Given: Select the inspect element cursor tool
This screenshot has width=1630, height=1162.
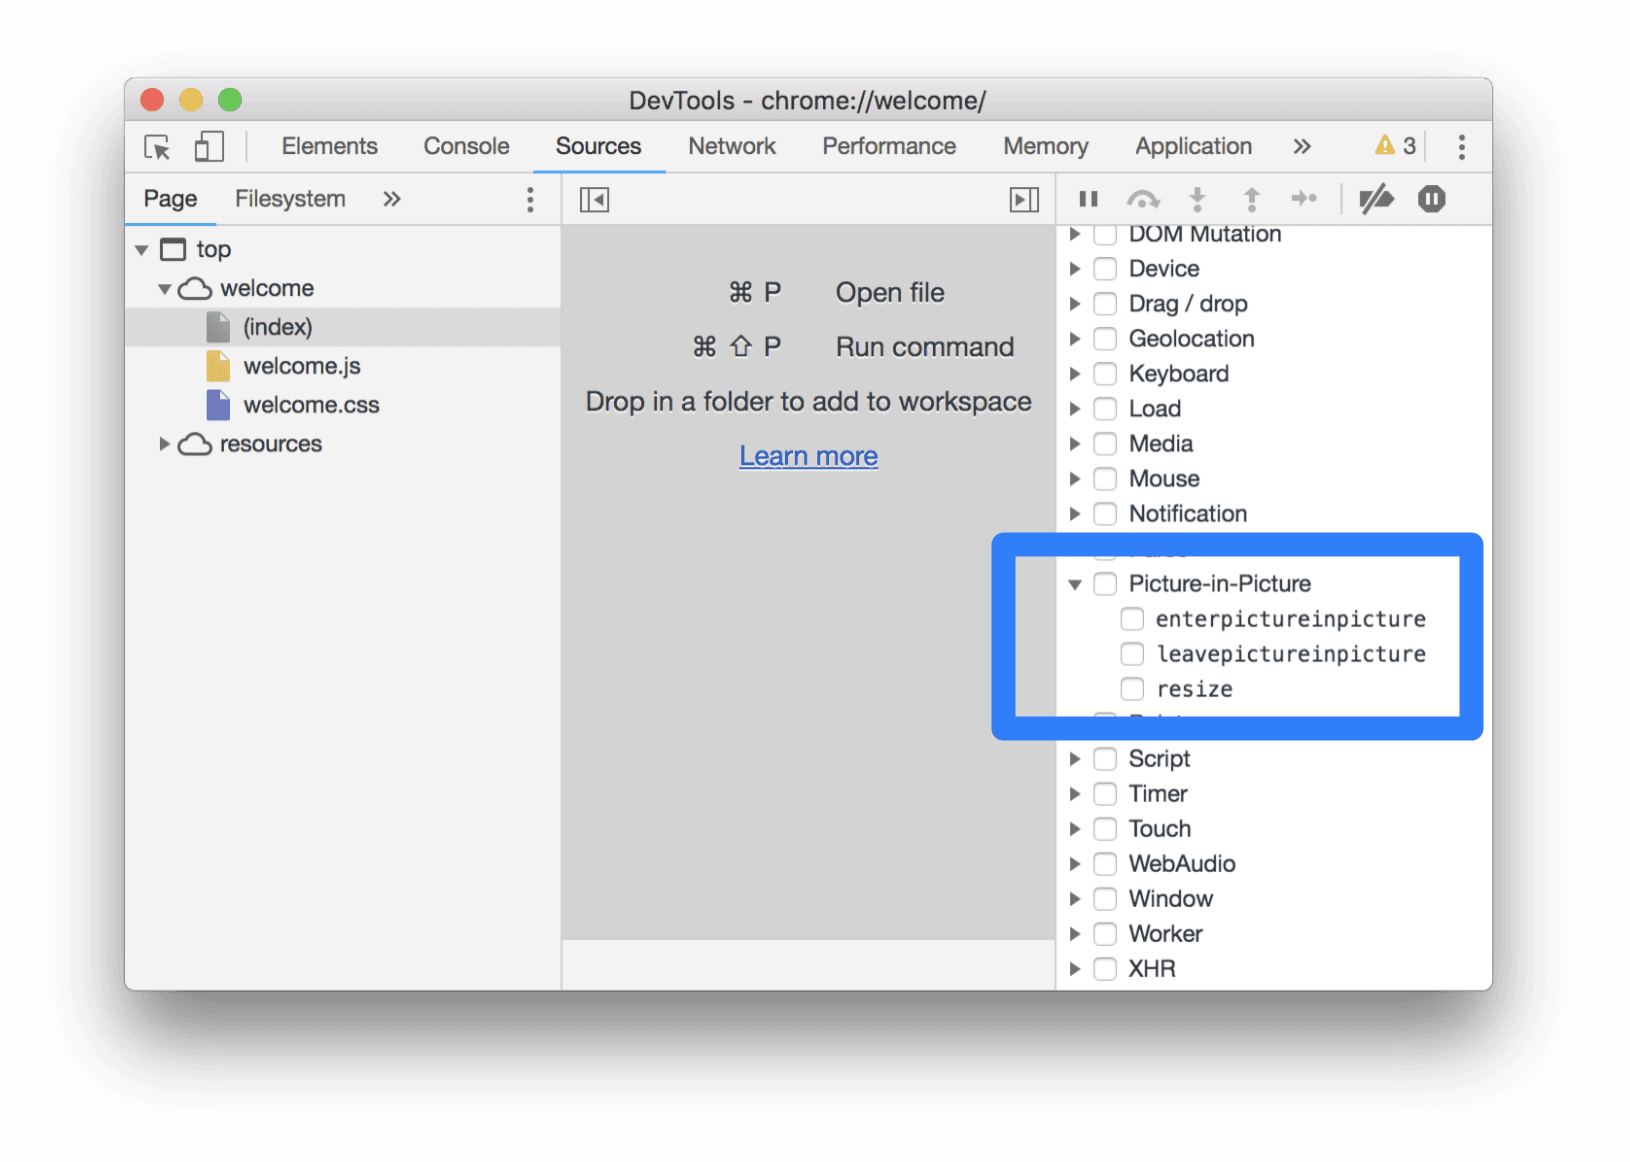Looking at the screenshot, I should (155, 146).
